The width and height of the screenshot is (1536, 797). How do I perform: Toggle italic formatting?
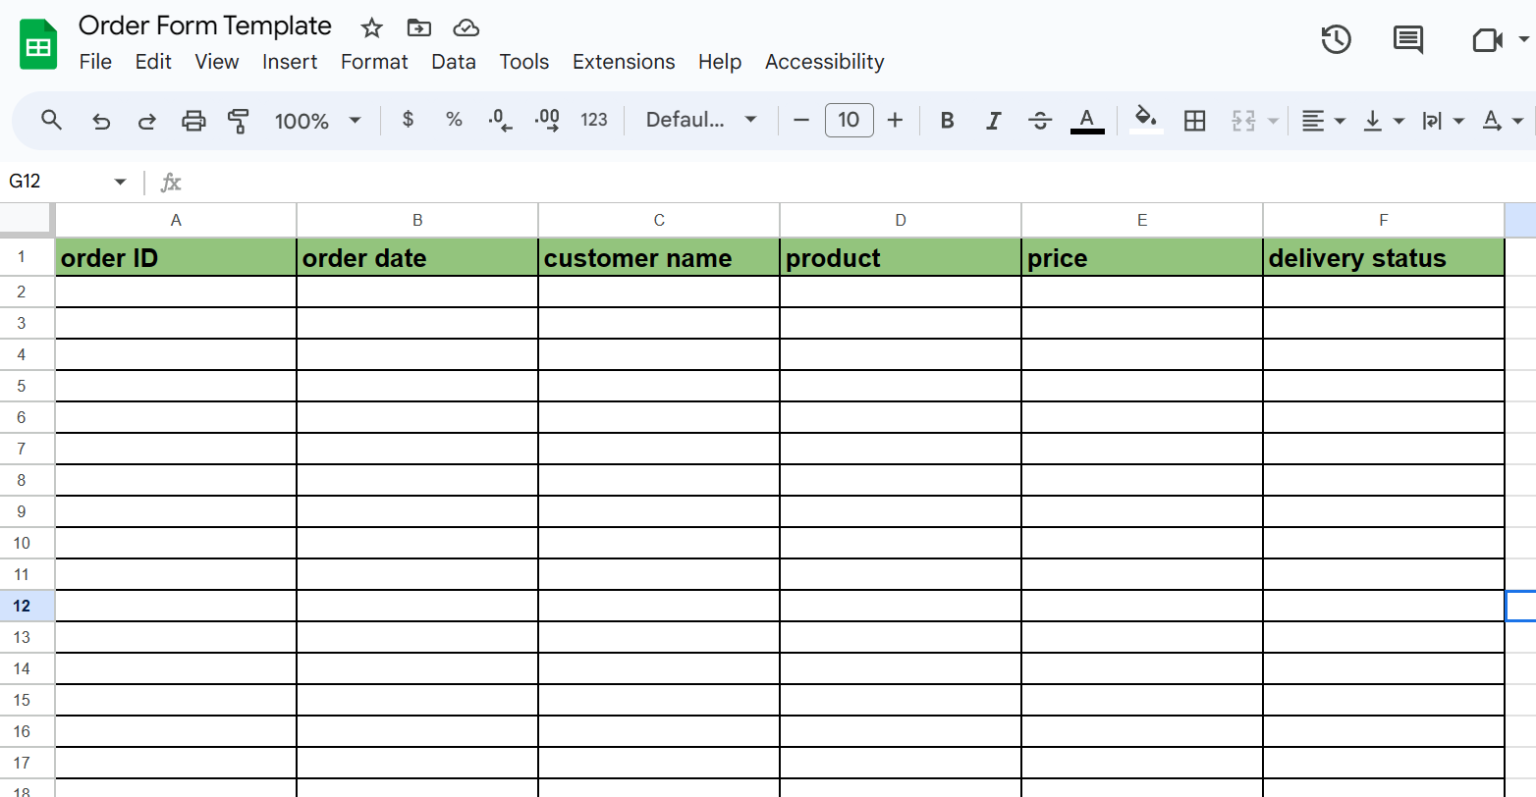993,121
